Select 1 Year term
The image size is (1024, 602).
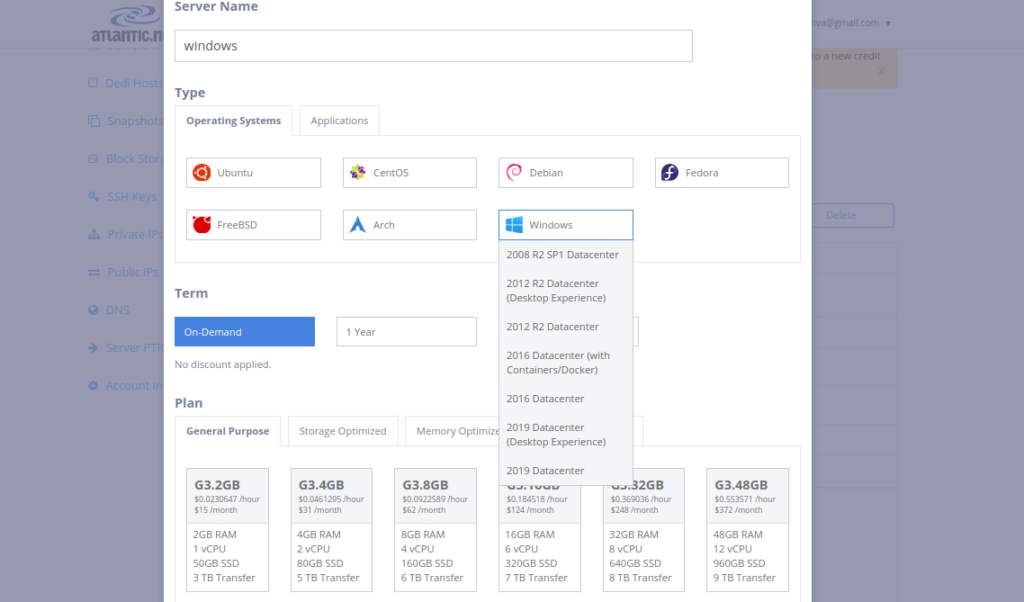(x=406, y=332)
